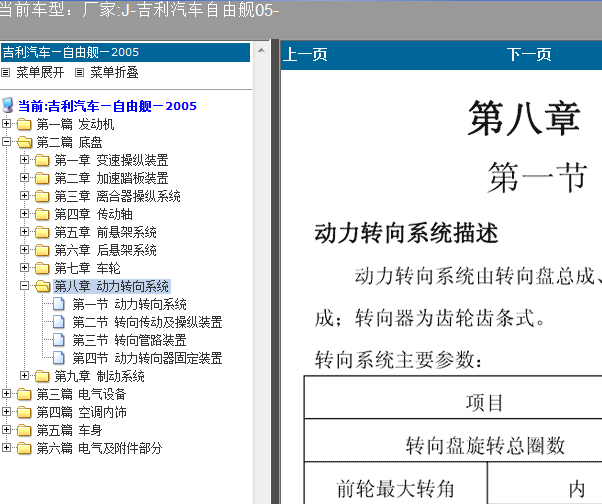Collapse 第二篇 底盘 node
Image resolution: width=602 pixels, height=504 pixels.
tap(6, 142)
